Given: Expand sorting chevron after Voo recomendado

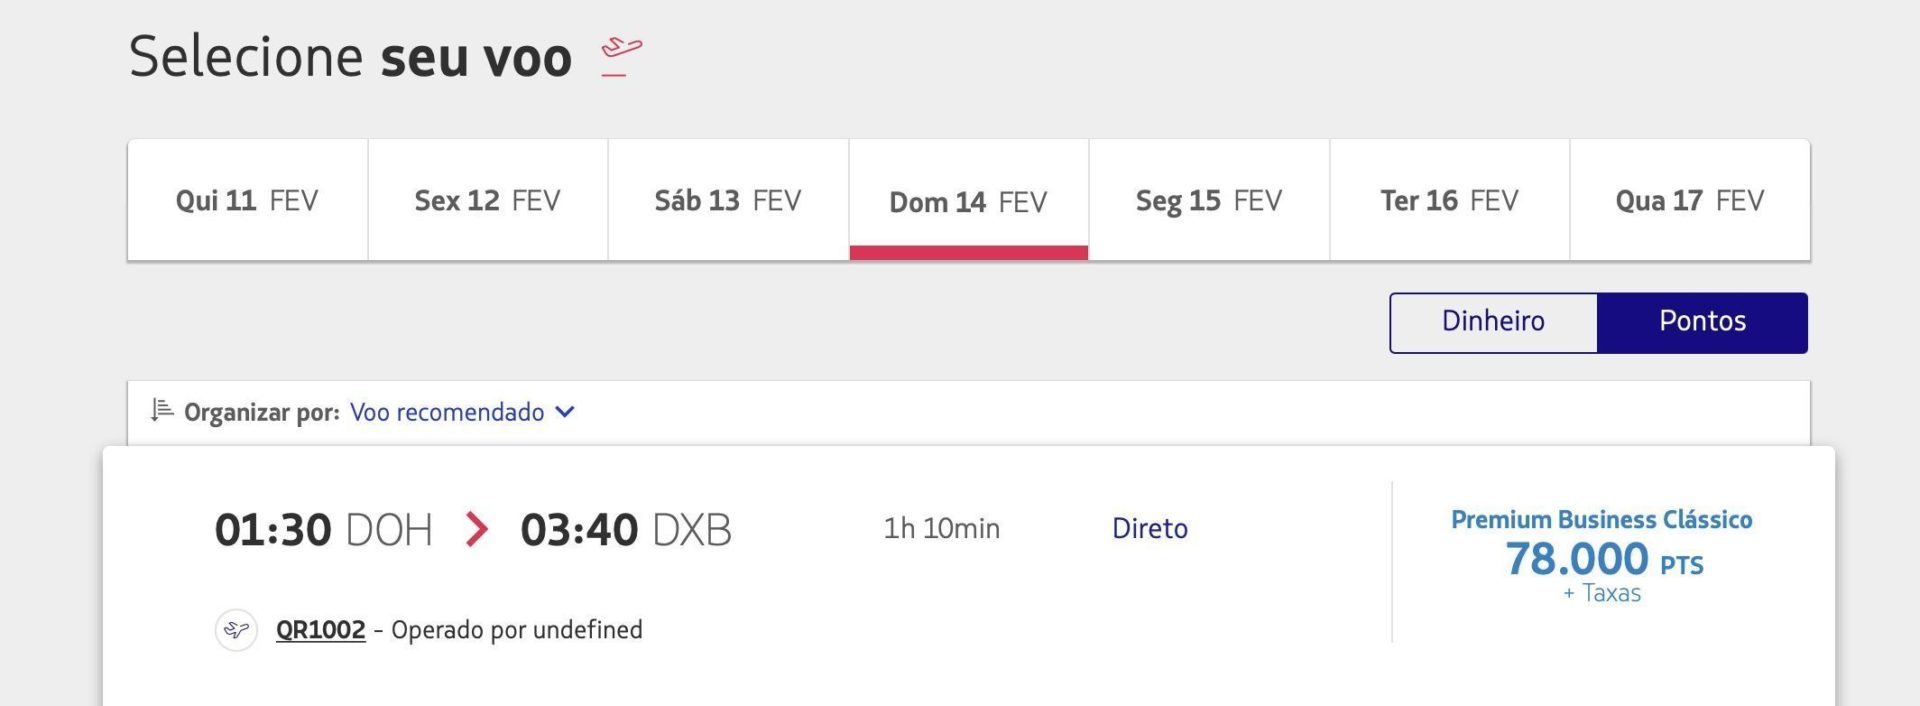Looking at the screenshot, I should tap(565, 412).
